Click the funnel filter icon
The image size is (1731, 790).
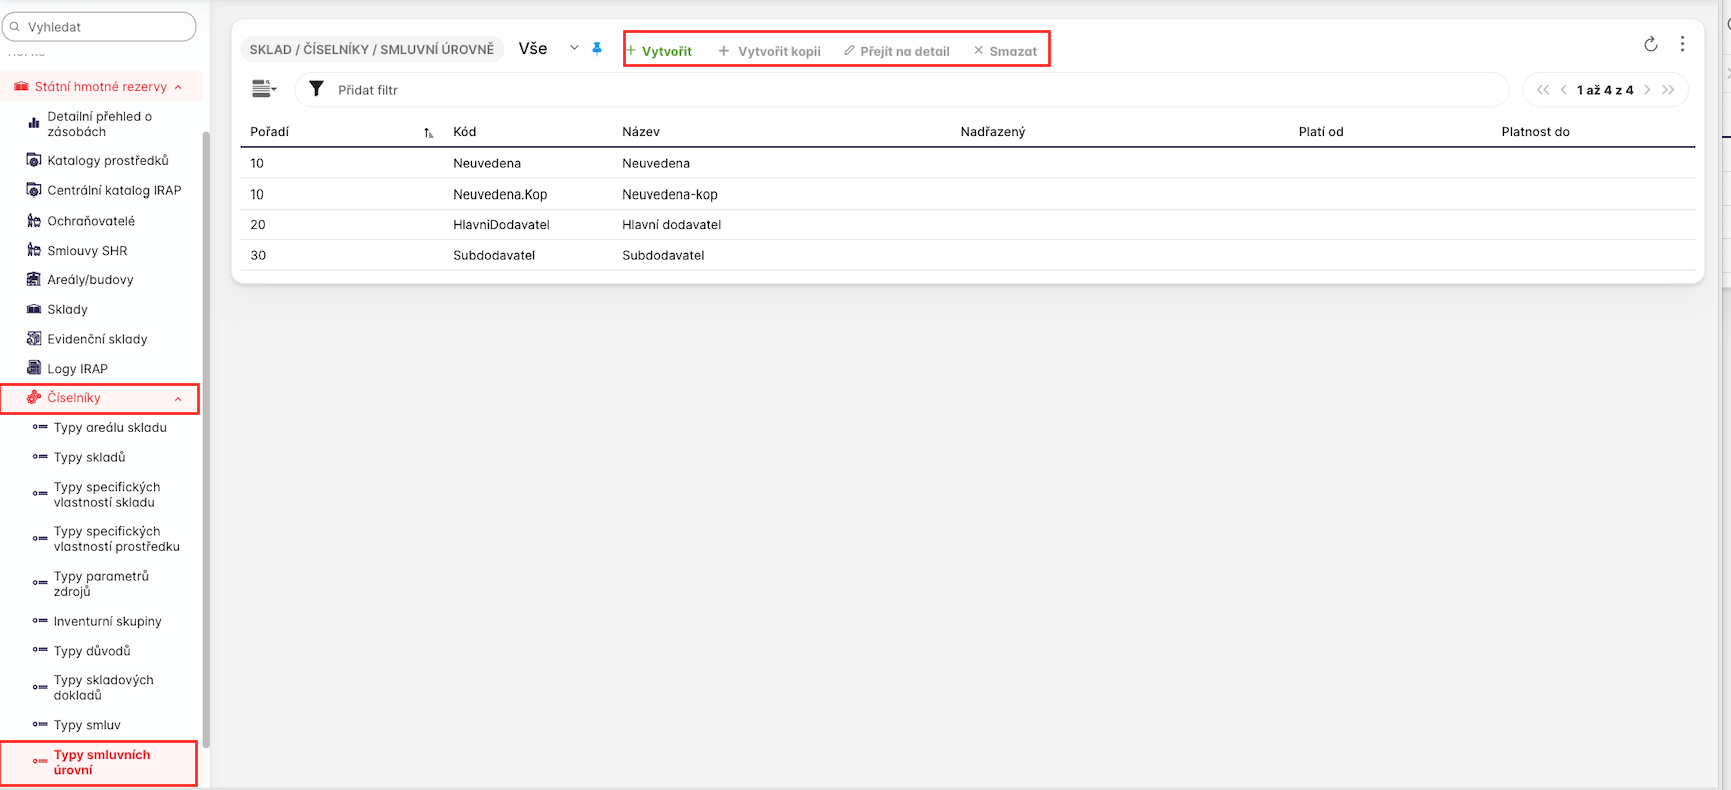click(x=316, y=89)
